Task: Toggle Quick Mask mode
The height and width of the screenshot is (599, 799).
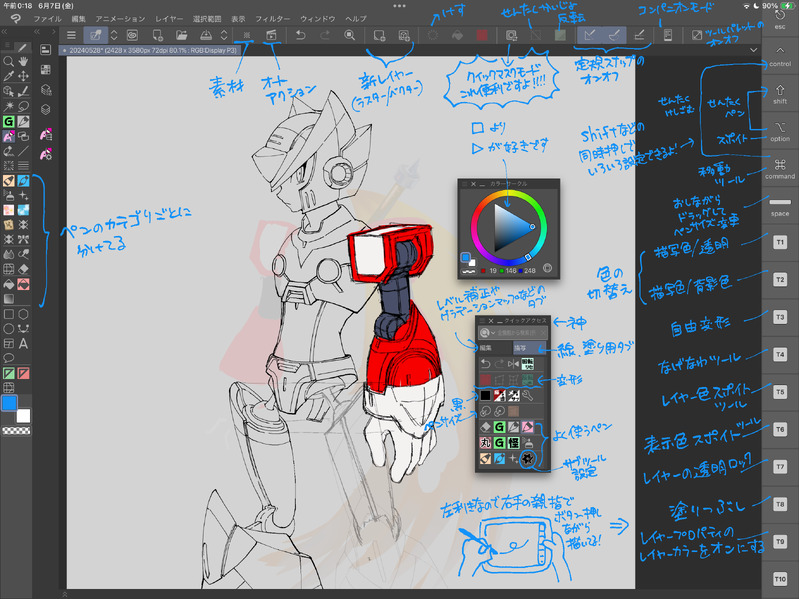Action: click(x=511, y=35)
